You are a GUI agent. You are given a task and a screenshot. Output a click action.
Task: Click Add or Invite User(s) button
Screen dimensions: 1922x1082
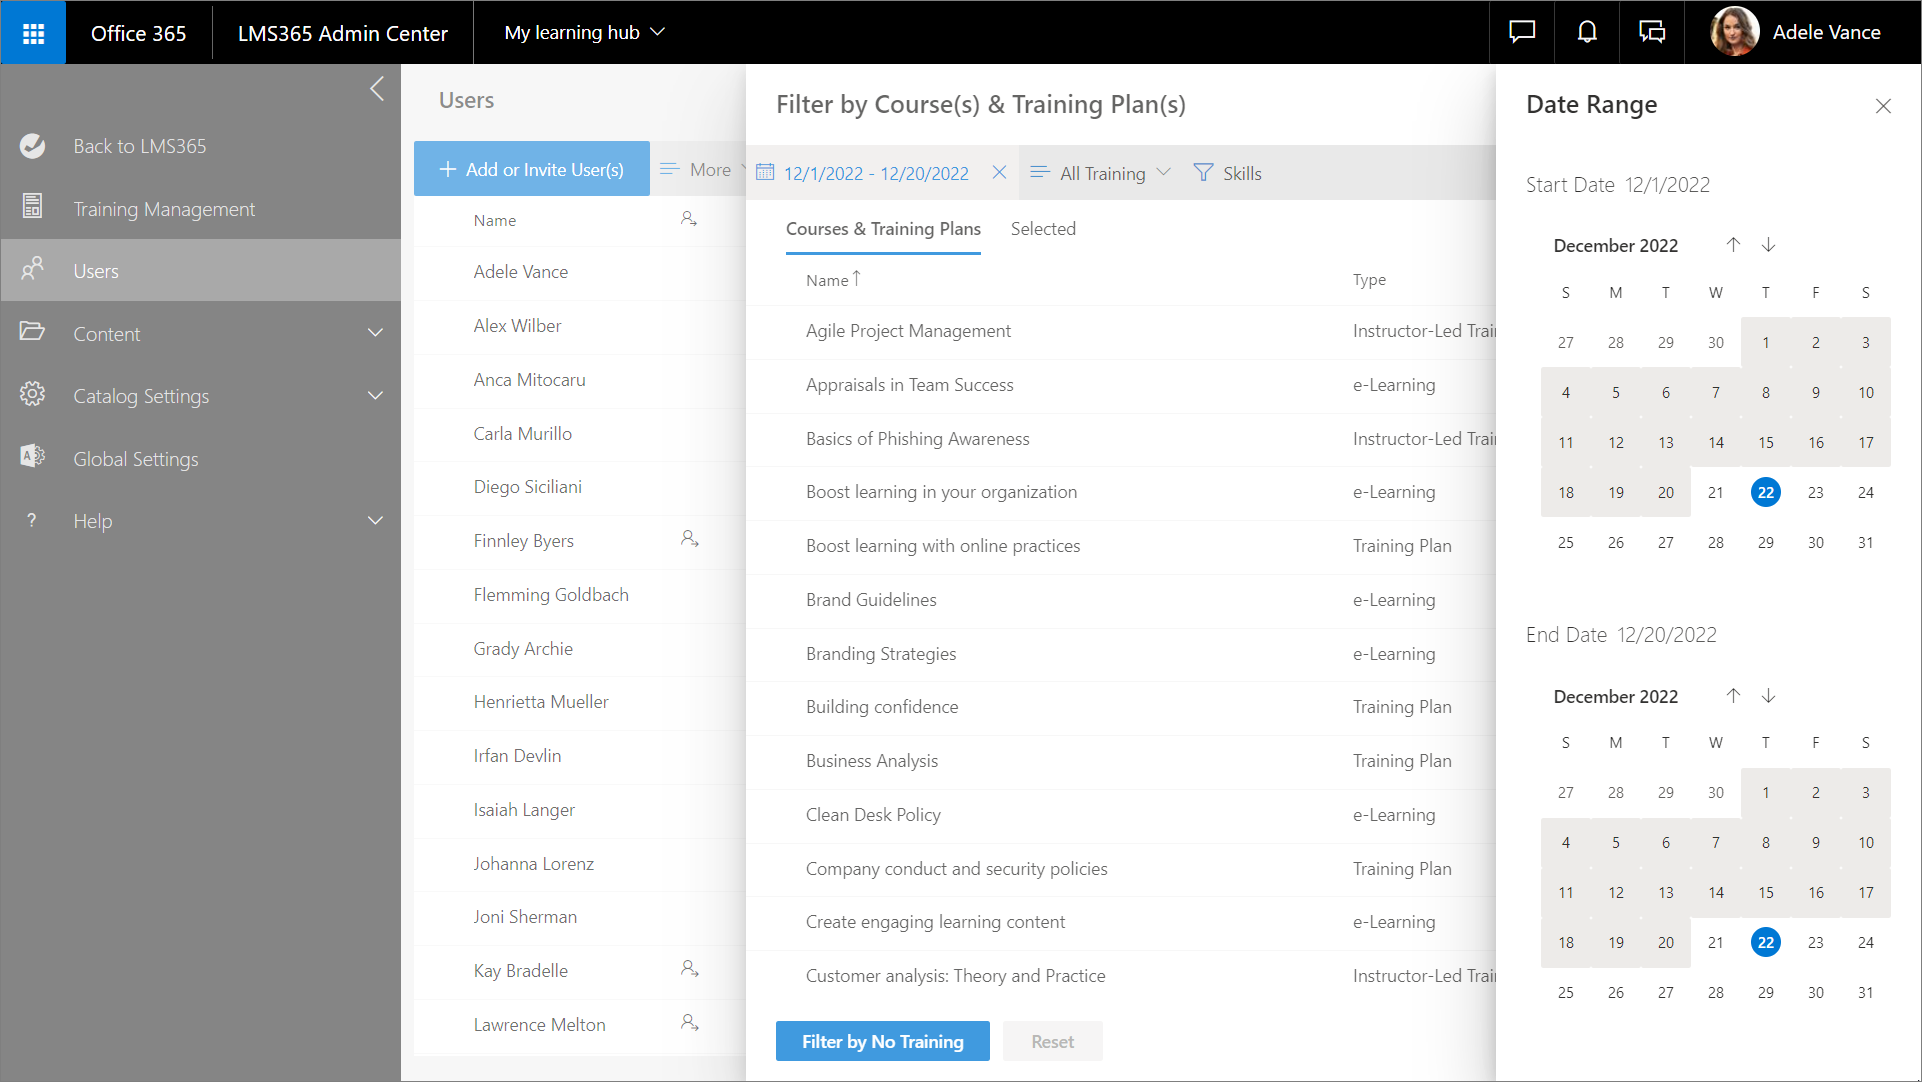tap(532, 169)
